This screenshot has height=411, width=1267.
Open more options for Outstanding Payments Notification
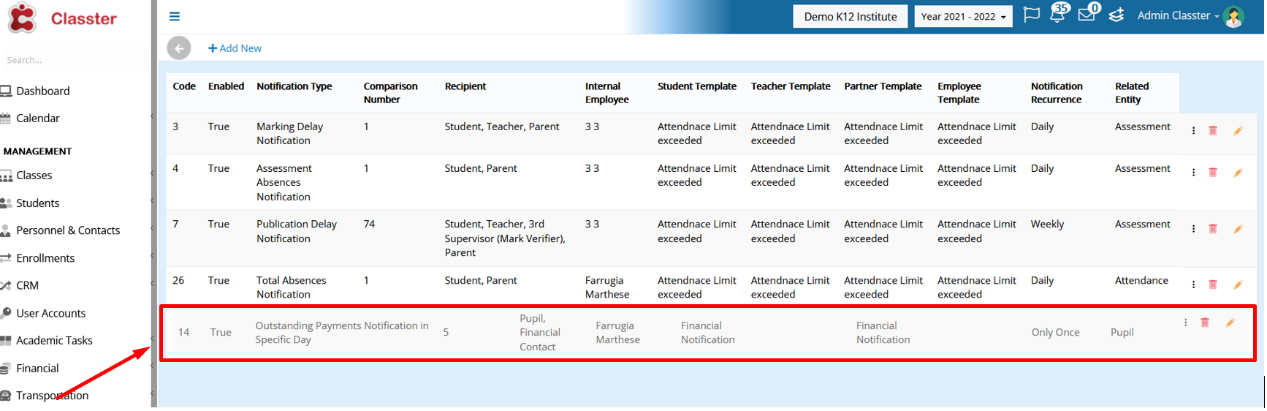click(x=1185, y=322)
